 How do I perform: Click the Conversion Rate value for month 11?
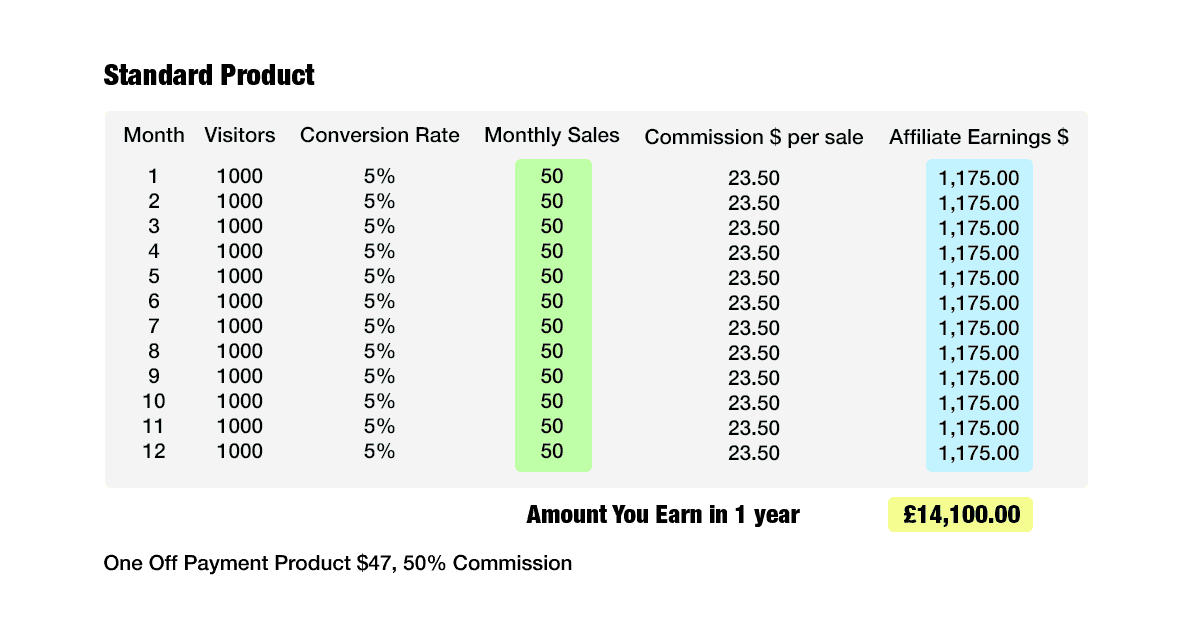[380, 427]
